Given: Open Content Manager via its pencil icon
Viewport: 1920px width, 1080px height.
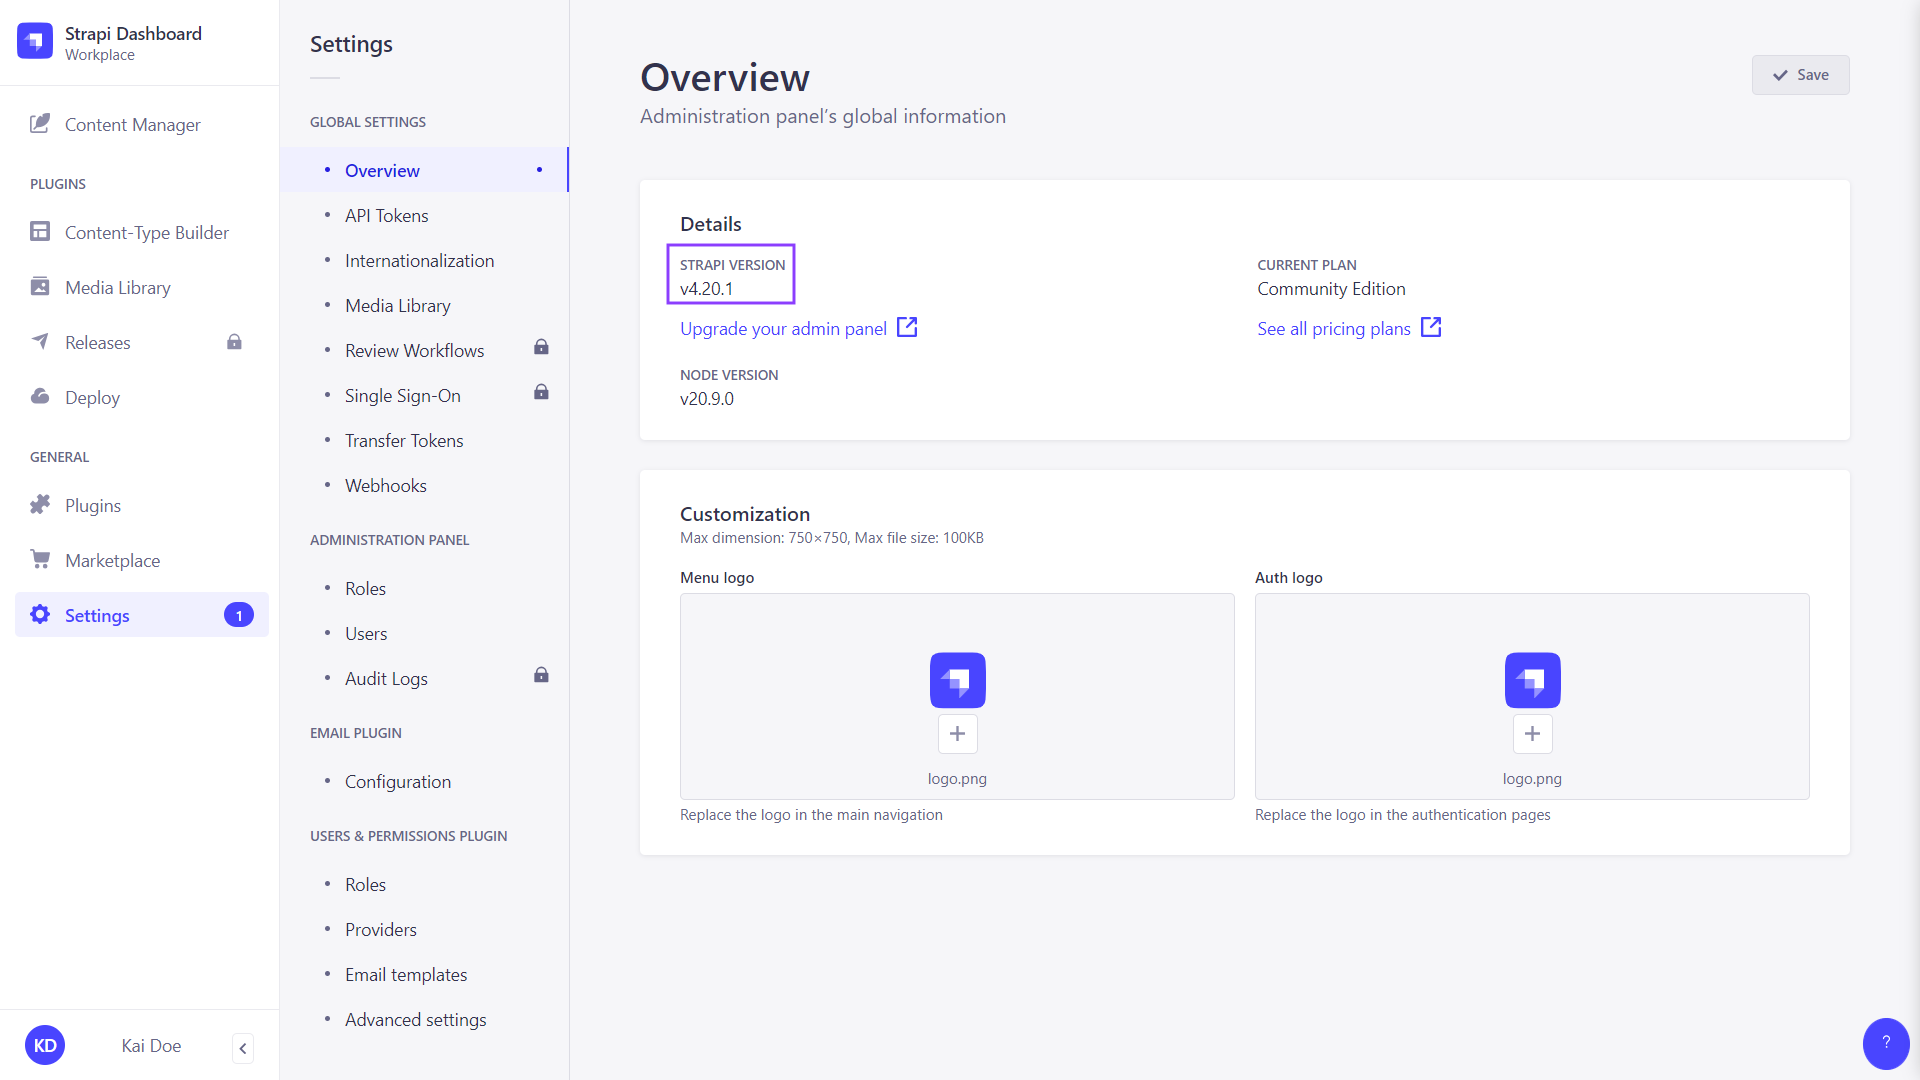Looking at the screenshot, I should (40, 124).
